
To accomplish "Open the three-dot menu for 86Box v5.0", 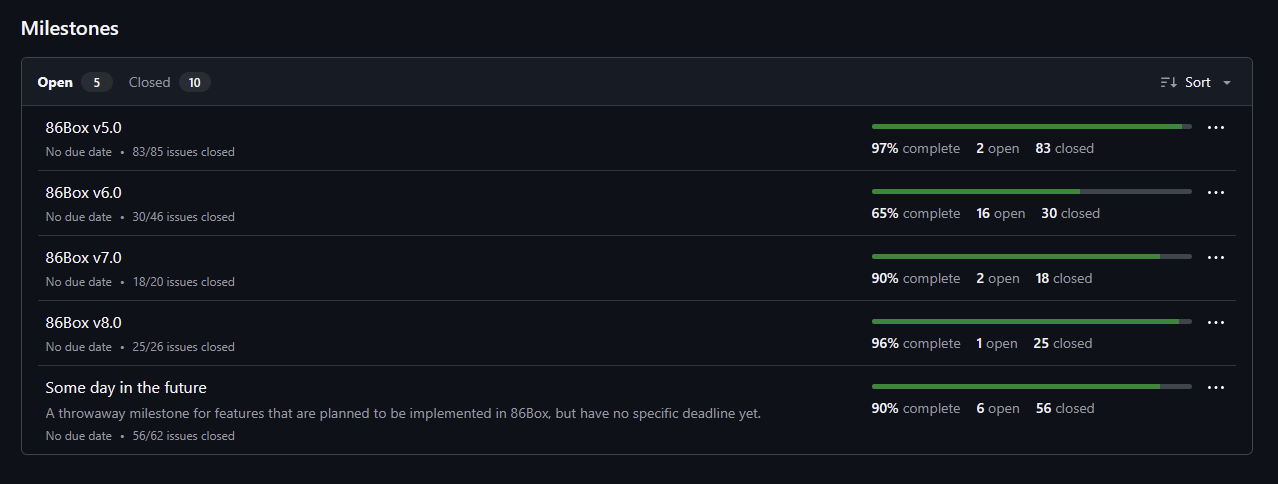I will pos(1216,128).
